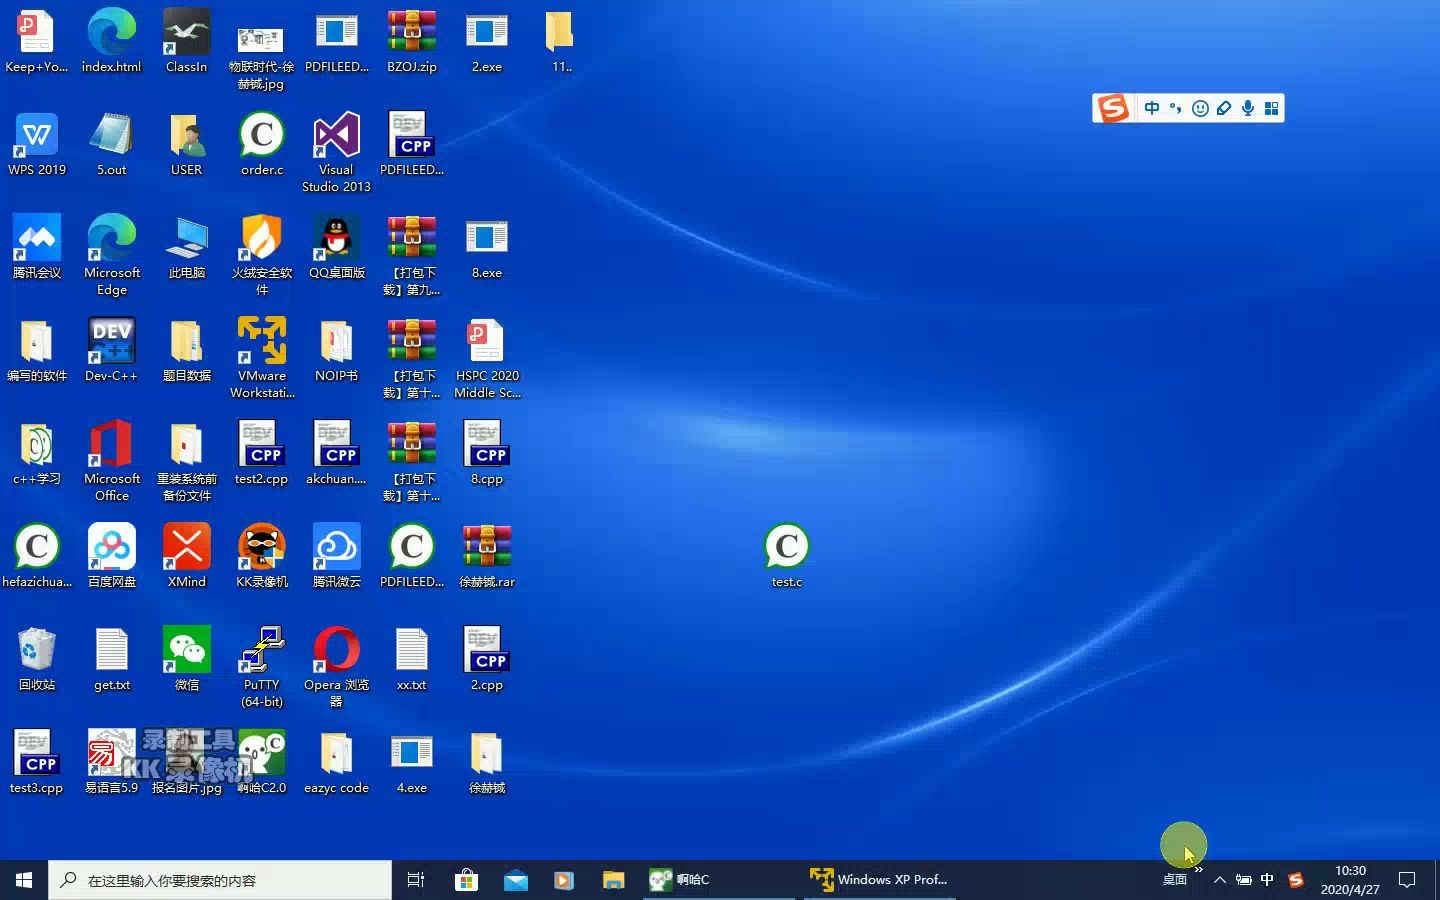Open Task View on taskbar
Viewport: 1440px width, 900px height.
tap(416, 880)
